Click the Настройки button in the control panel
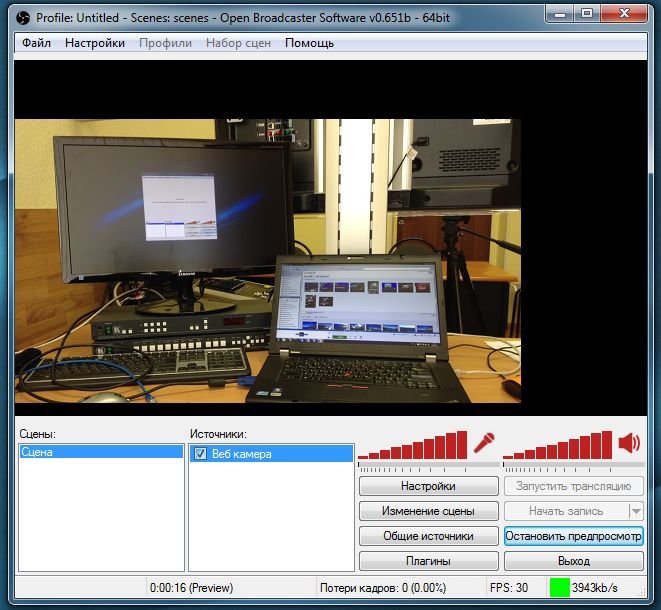661x610 pixels. 428,486
